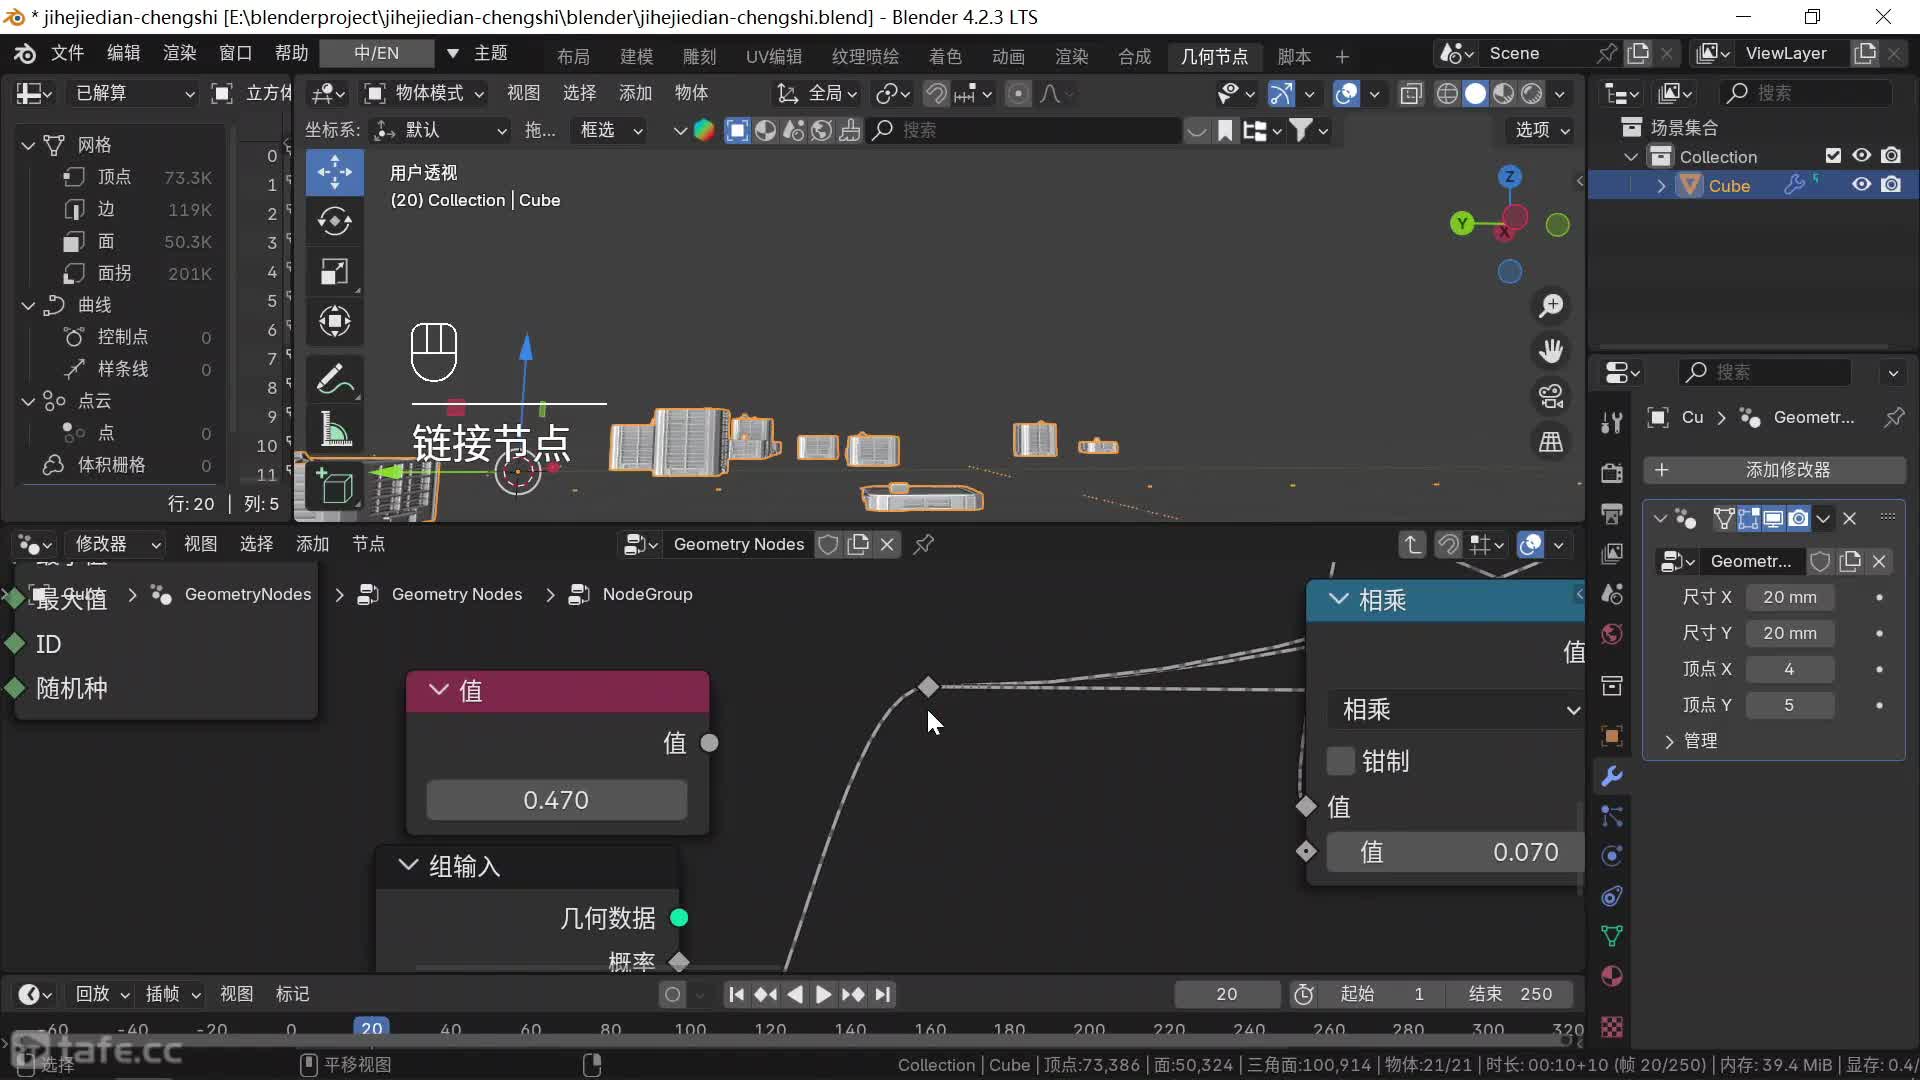Viewport: 1920px width, 1080px height.
Task: Select the Move tool in viewport toolbar
Action: (x=334, y=172)
